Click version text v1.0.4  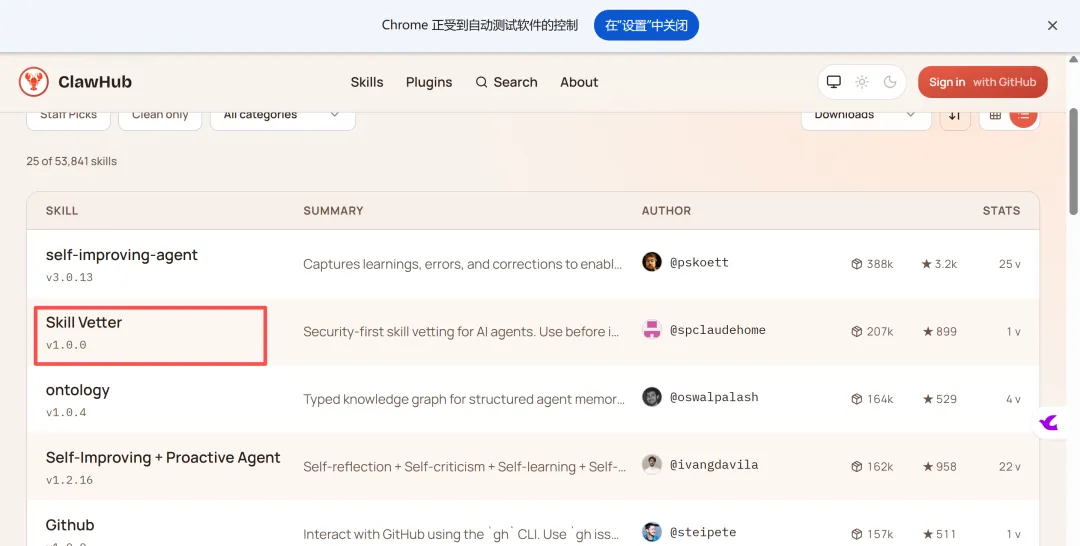click(66, 412)
